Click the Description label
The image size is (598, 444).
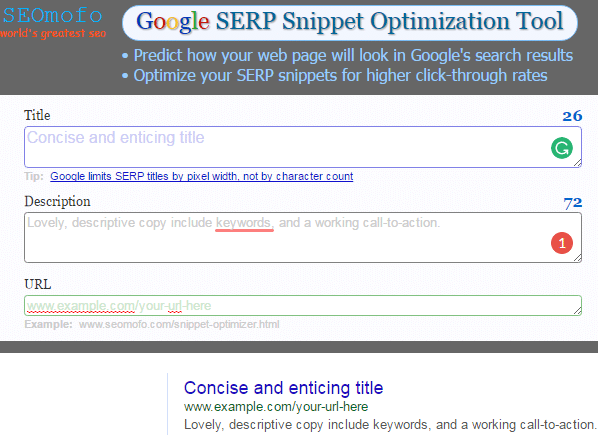coord(57,201)
